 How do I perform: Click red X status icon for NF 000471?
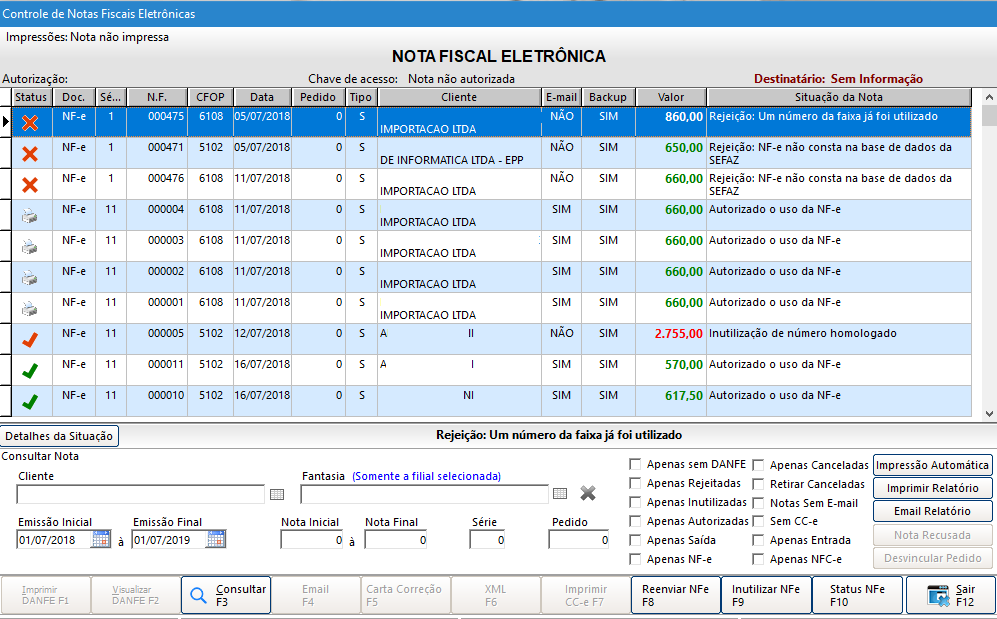[30, 153]
